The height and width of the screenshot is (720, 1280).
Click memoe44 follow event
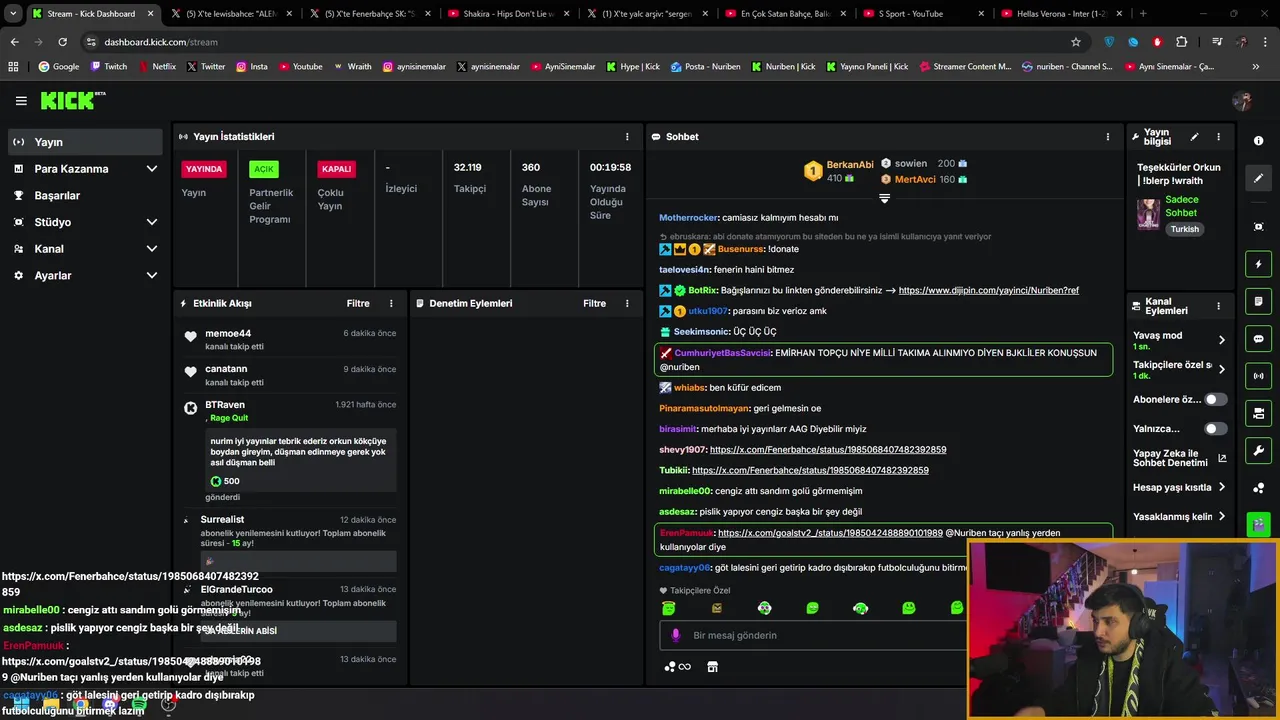coord(290,339)
